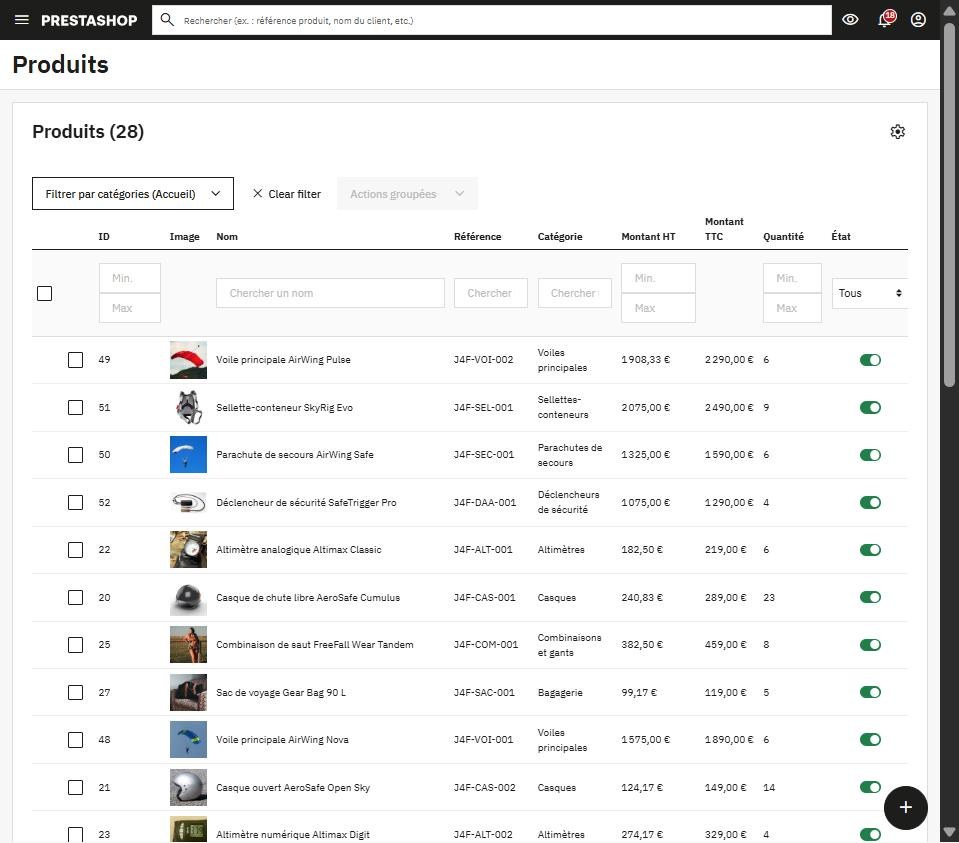The width and height of the screenshot is (959, 843).
Task: Open thumbnail of Voile principale AirWing Nova
Action: point(188,740)
